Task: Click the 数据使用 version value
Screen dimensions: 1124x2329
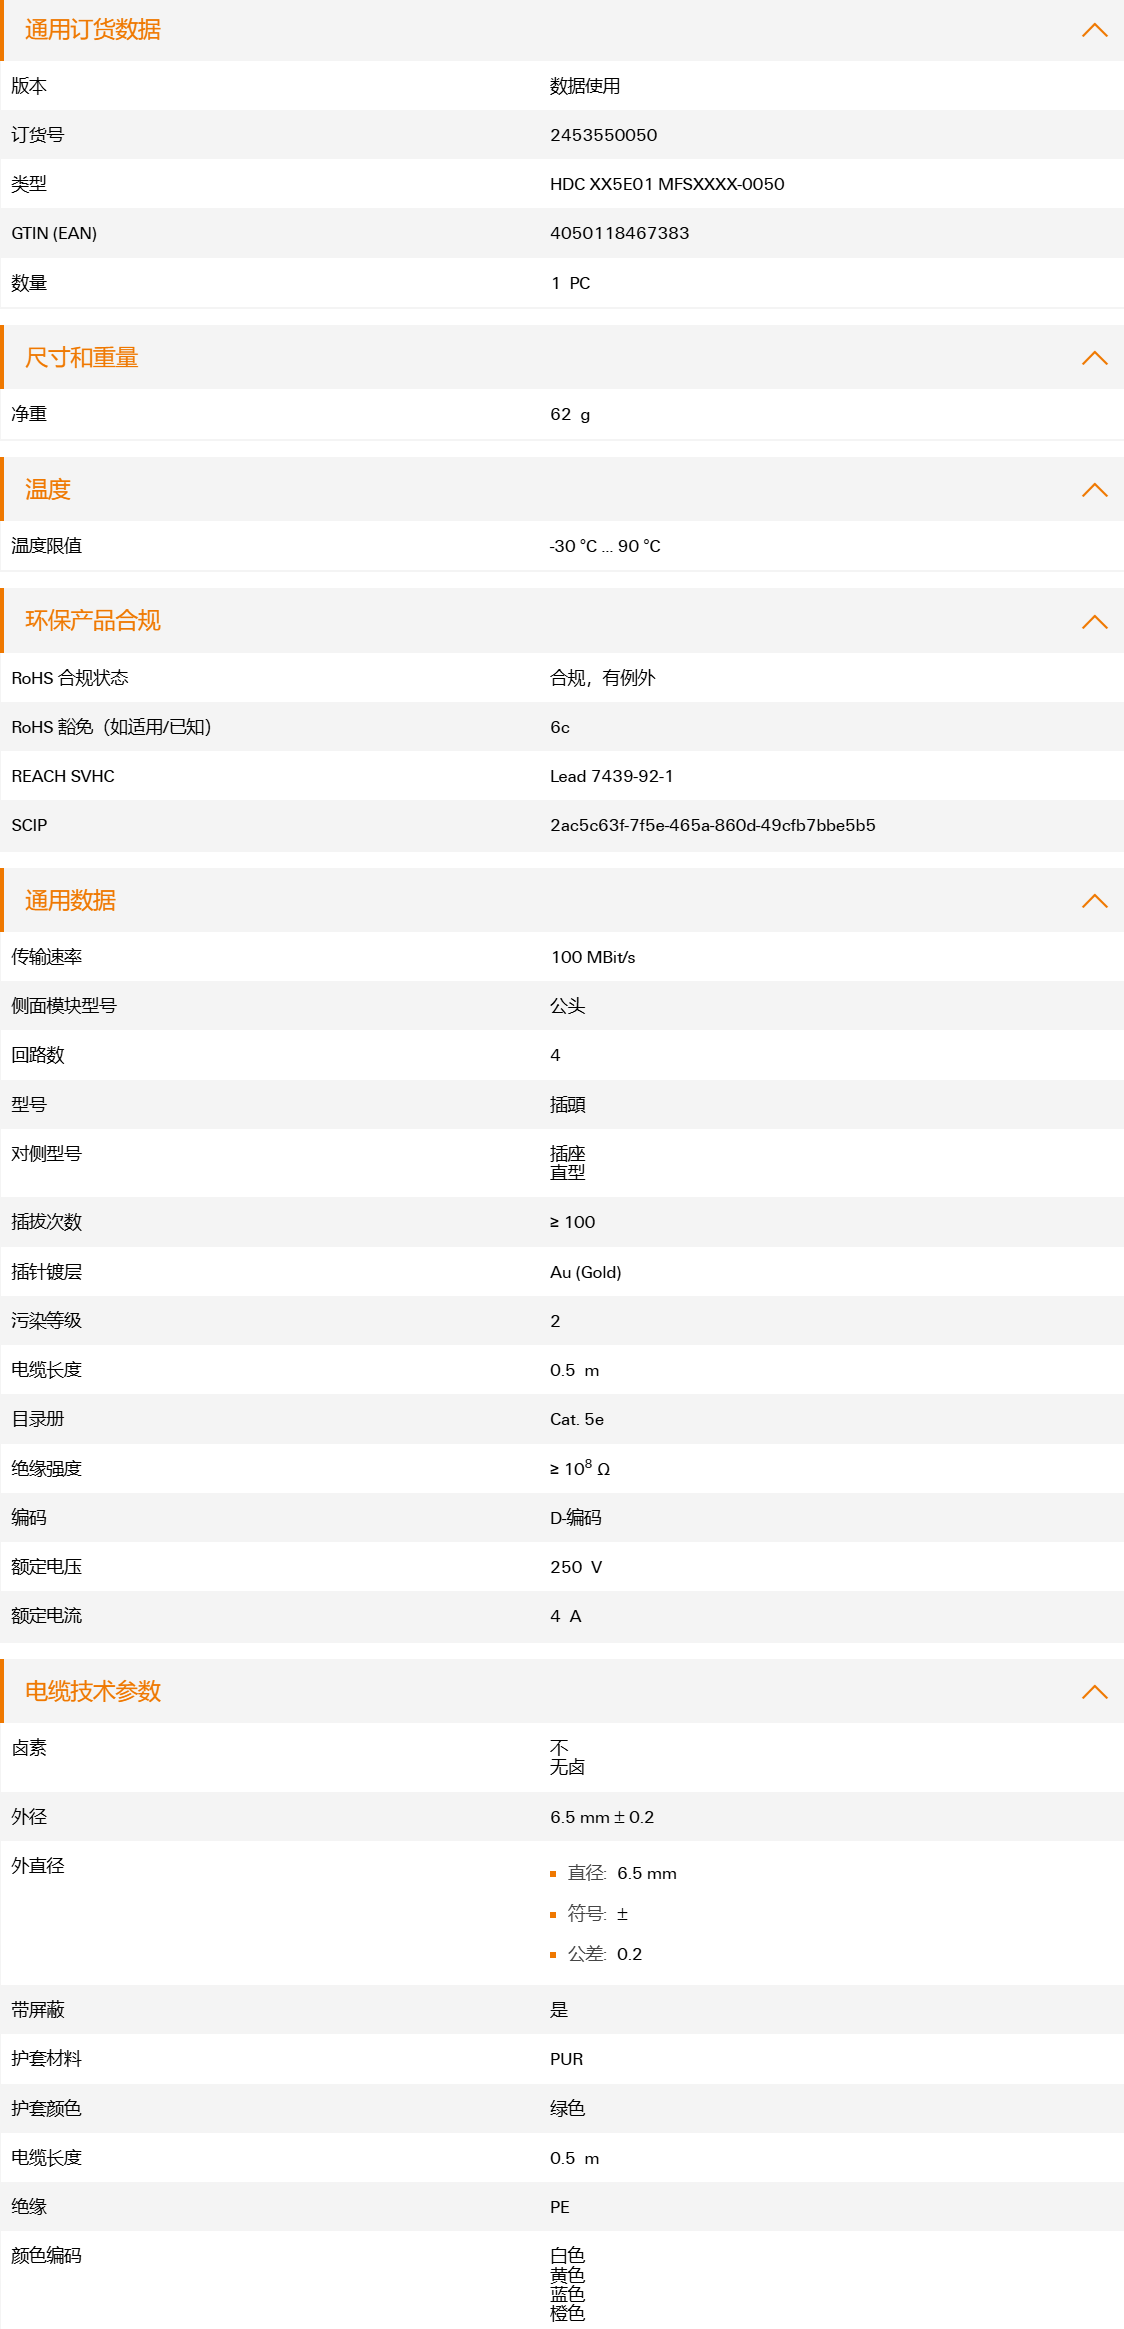Action: (x=585, y=86)
